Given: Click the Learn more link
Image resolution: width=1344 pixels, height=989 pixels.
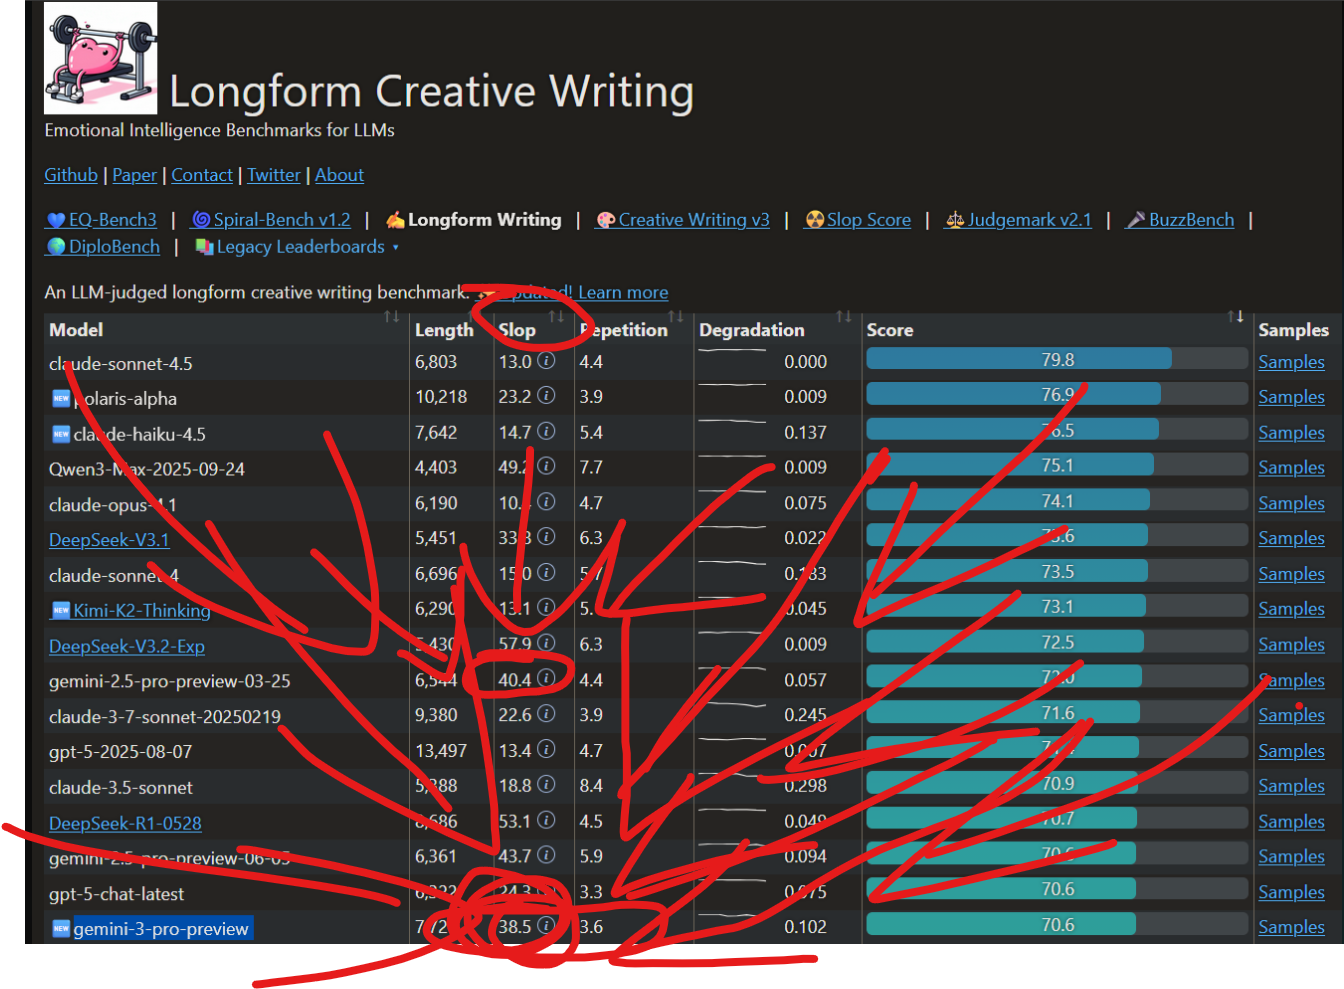Looking at the screenshot, I should (x=623, y=292).
